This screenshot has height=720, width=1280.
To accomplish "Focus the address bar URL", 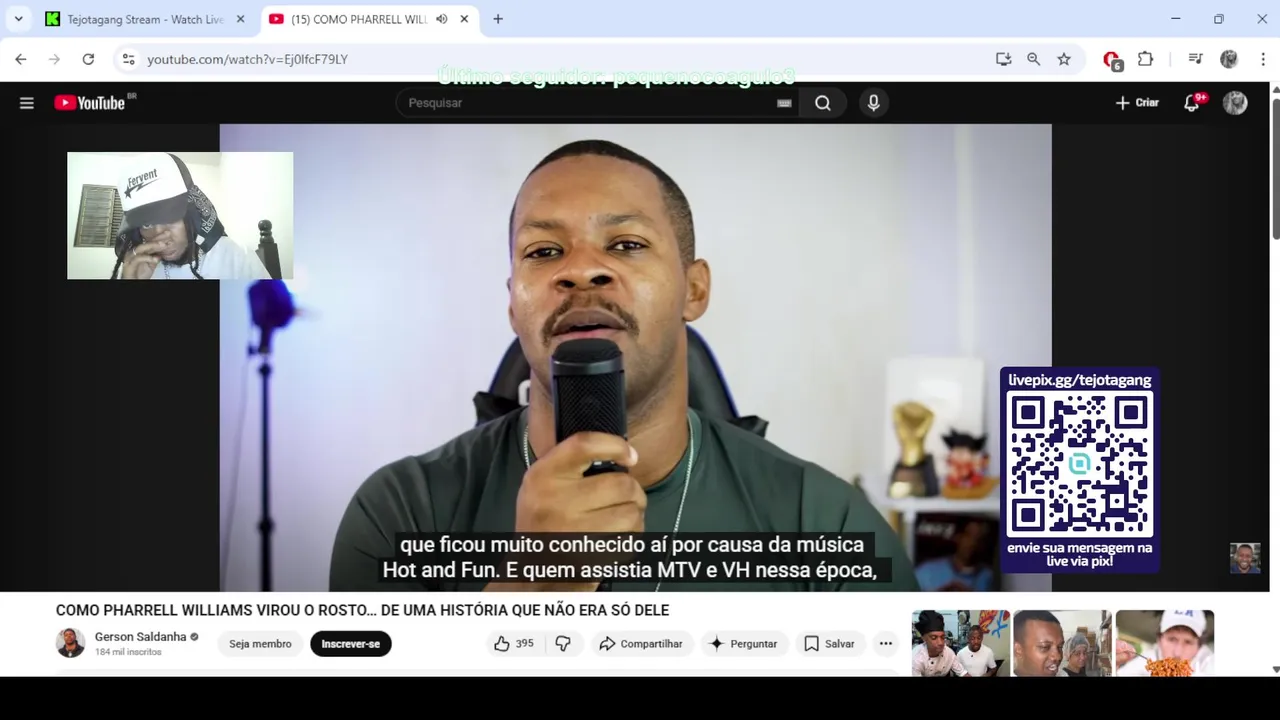I will [247, 59].
